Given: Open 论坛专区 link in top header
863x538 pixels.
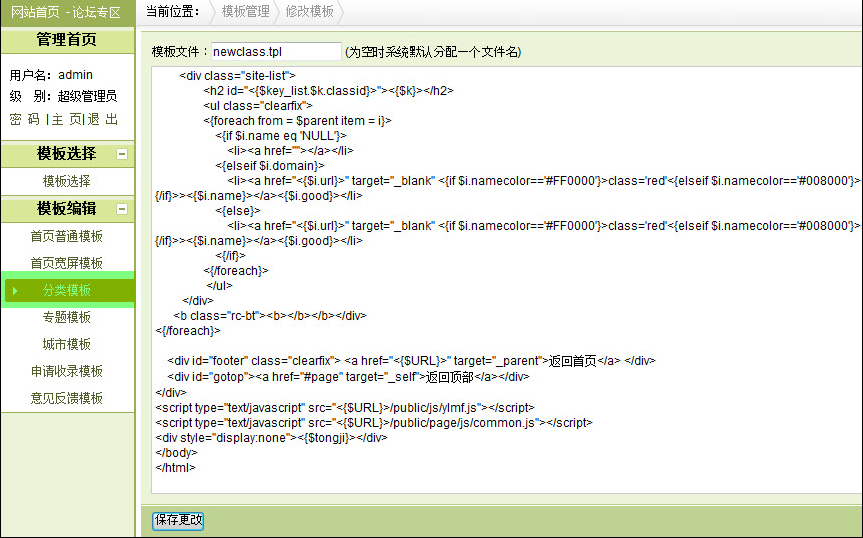Looking at the screenshot, I should tap(96, 12).
